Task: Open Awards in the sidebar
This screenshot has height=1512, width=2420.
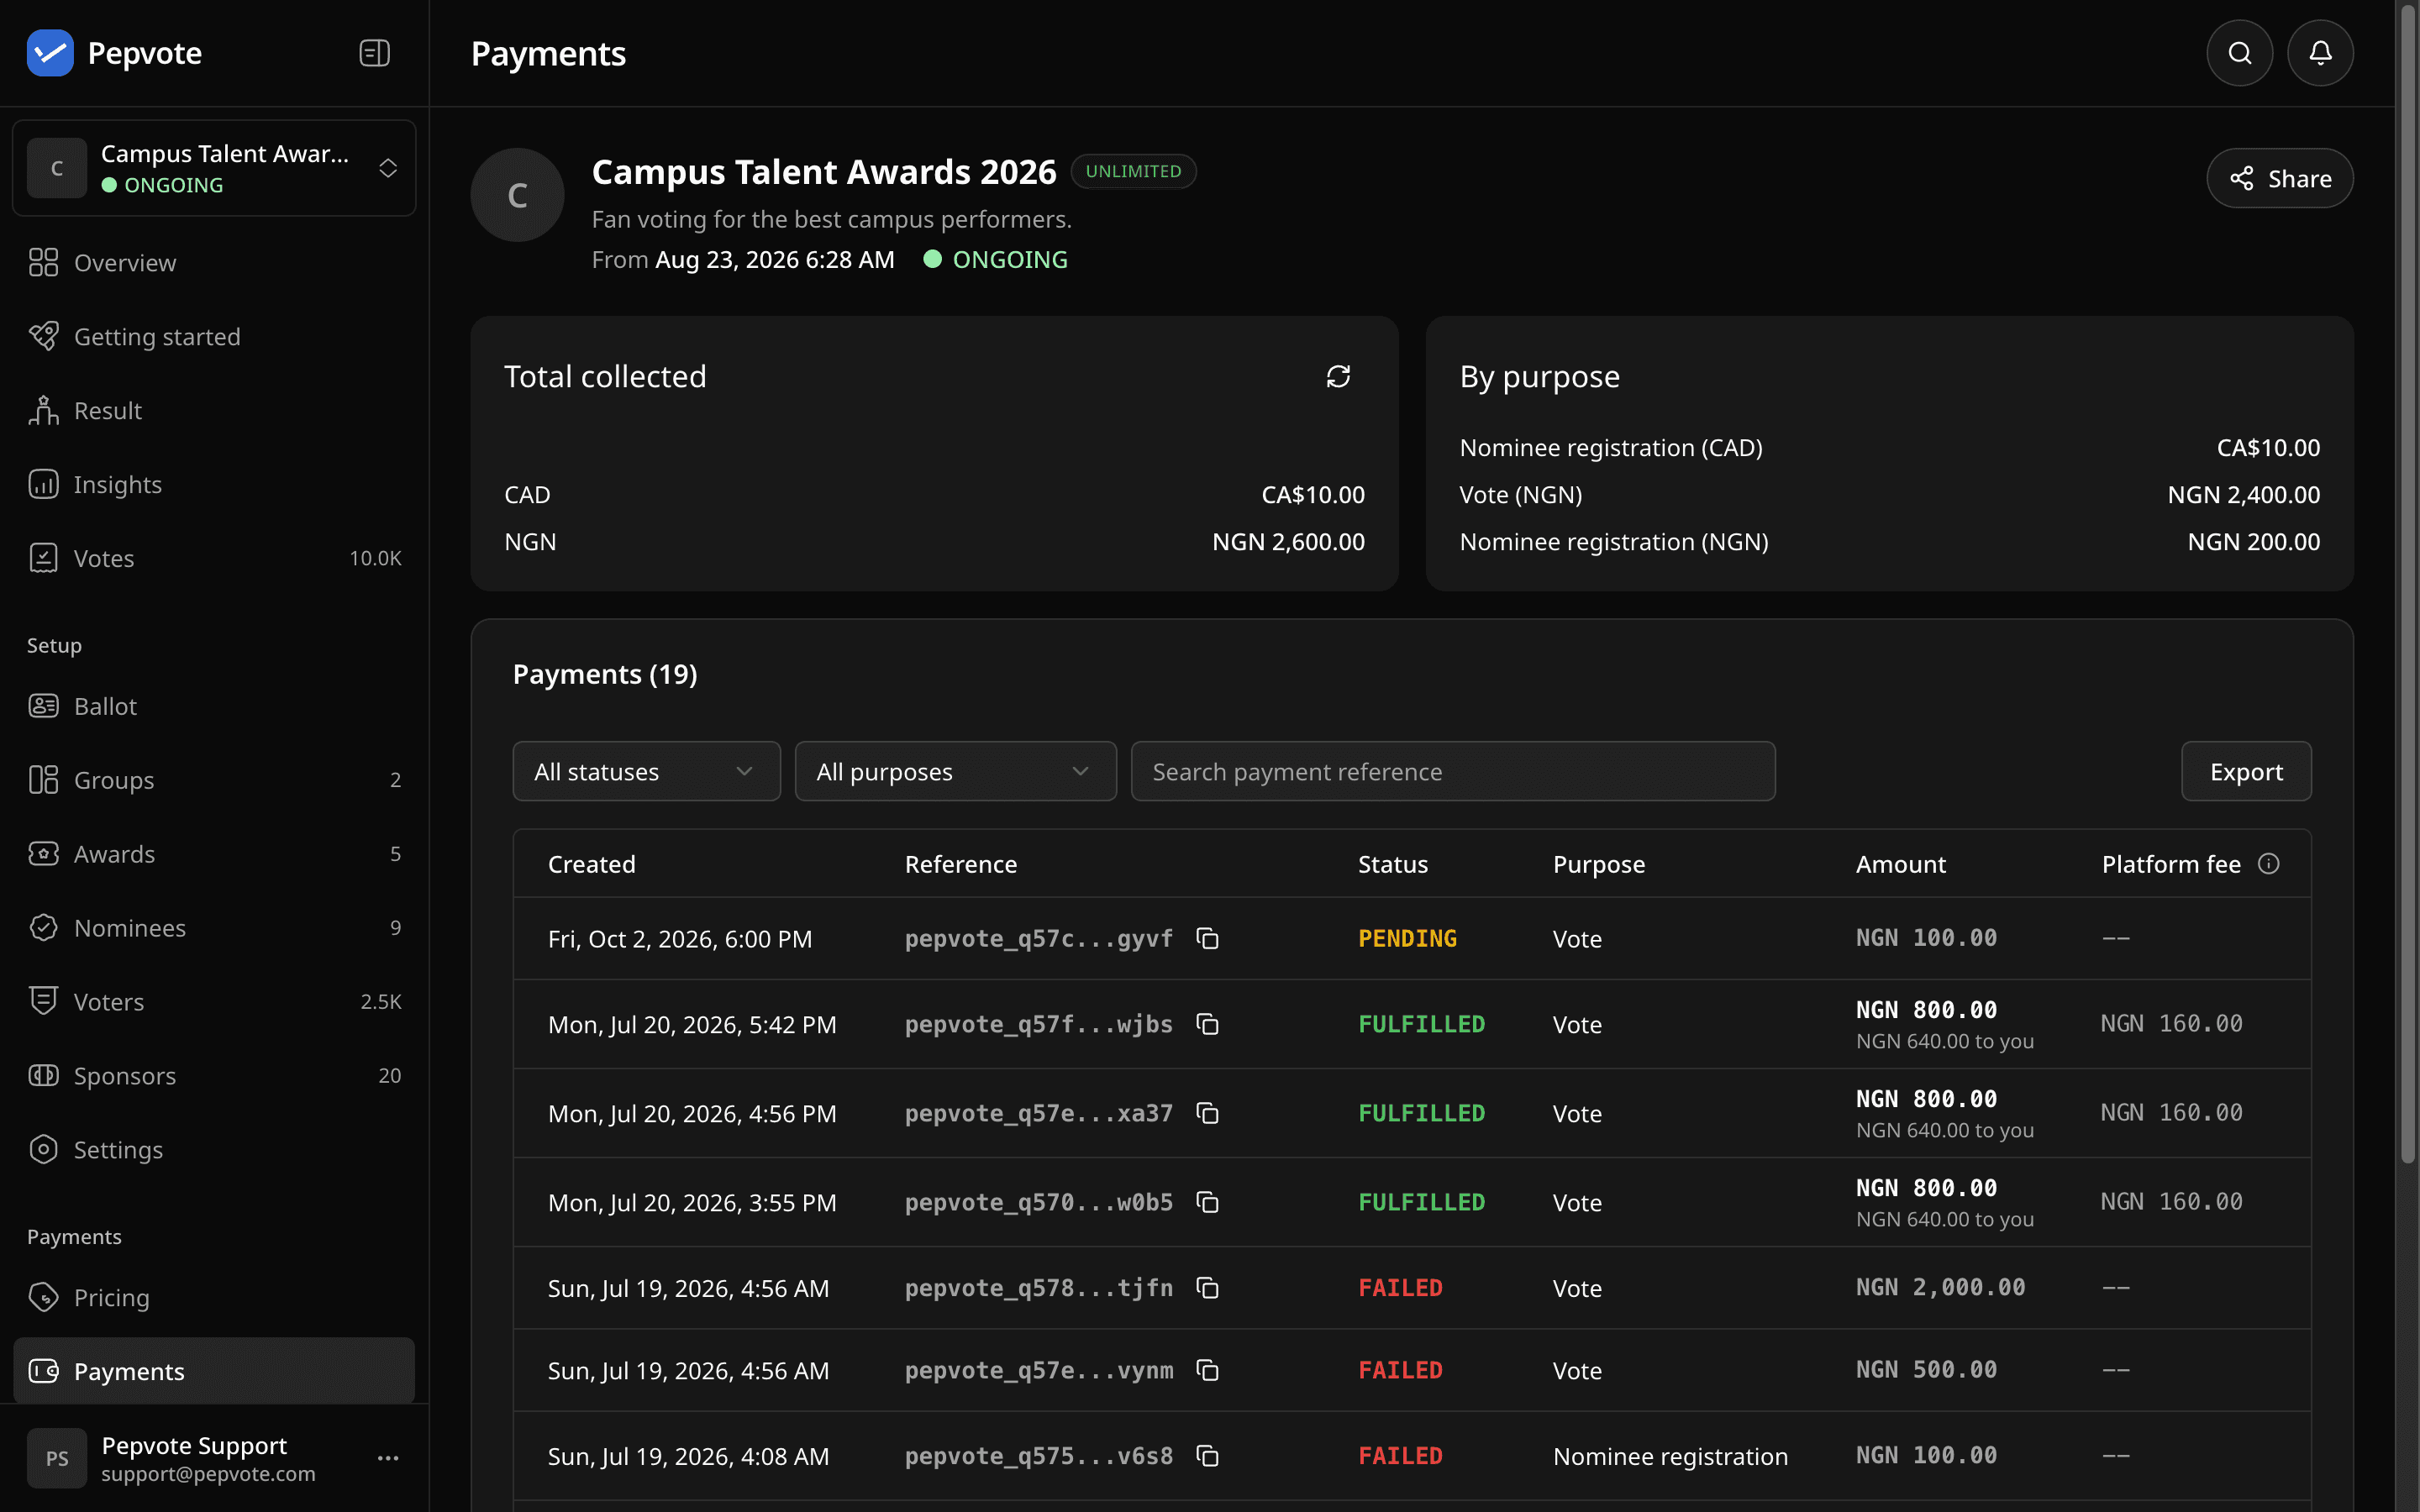Action: click(214, 854)
